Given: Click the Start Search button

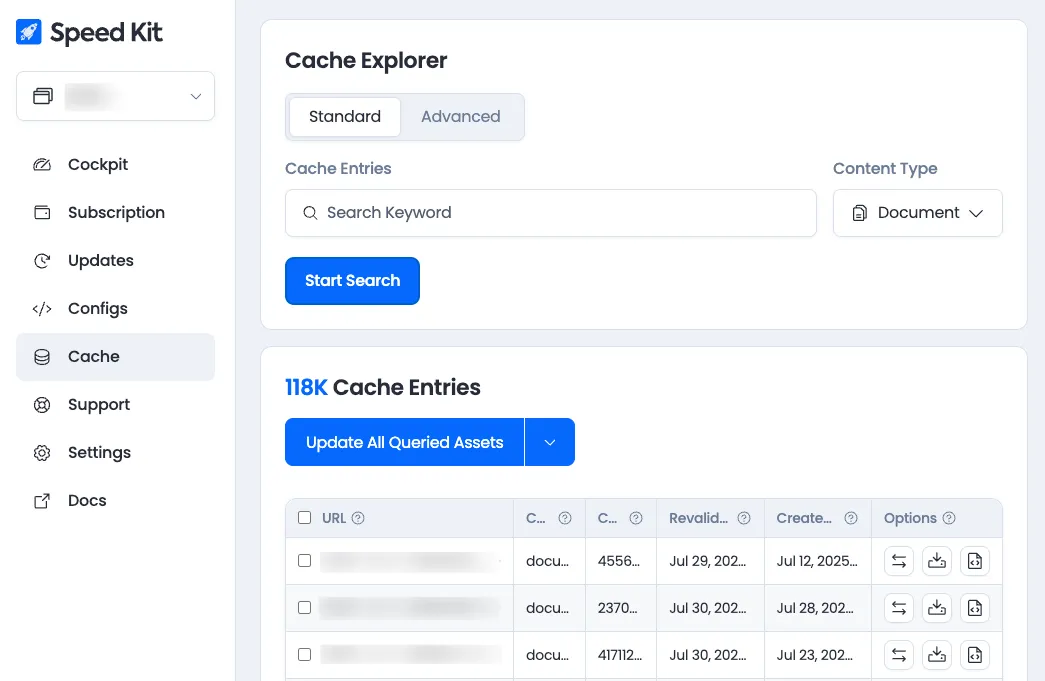Looking at the screenshot, I should 353,281.
